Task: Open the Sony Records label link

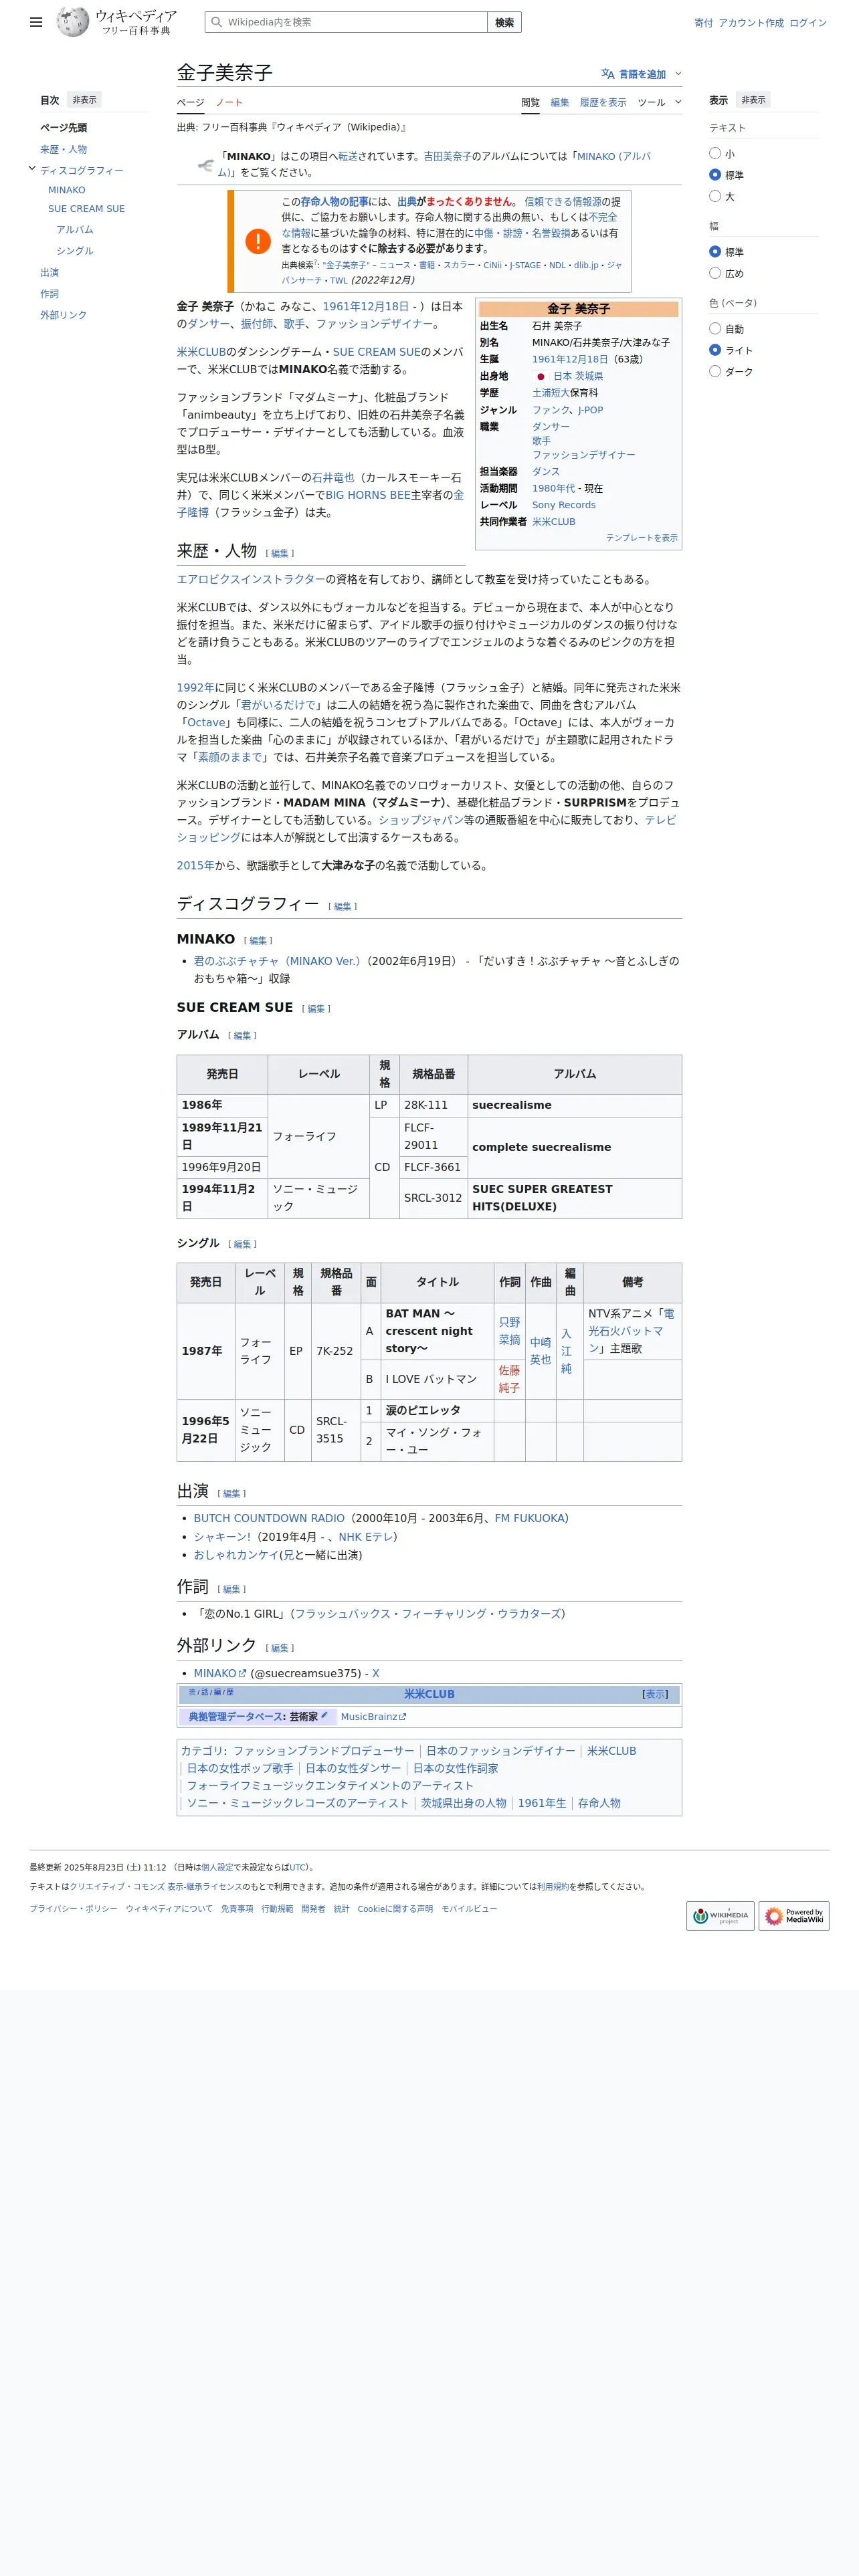Action: coord(563,505)
